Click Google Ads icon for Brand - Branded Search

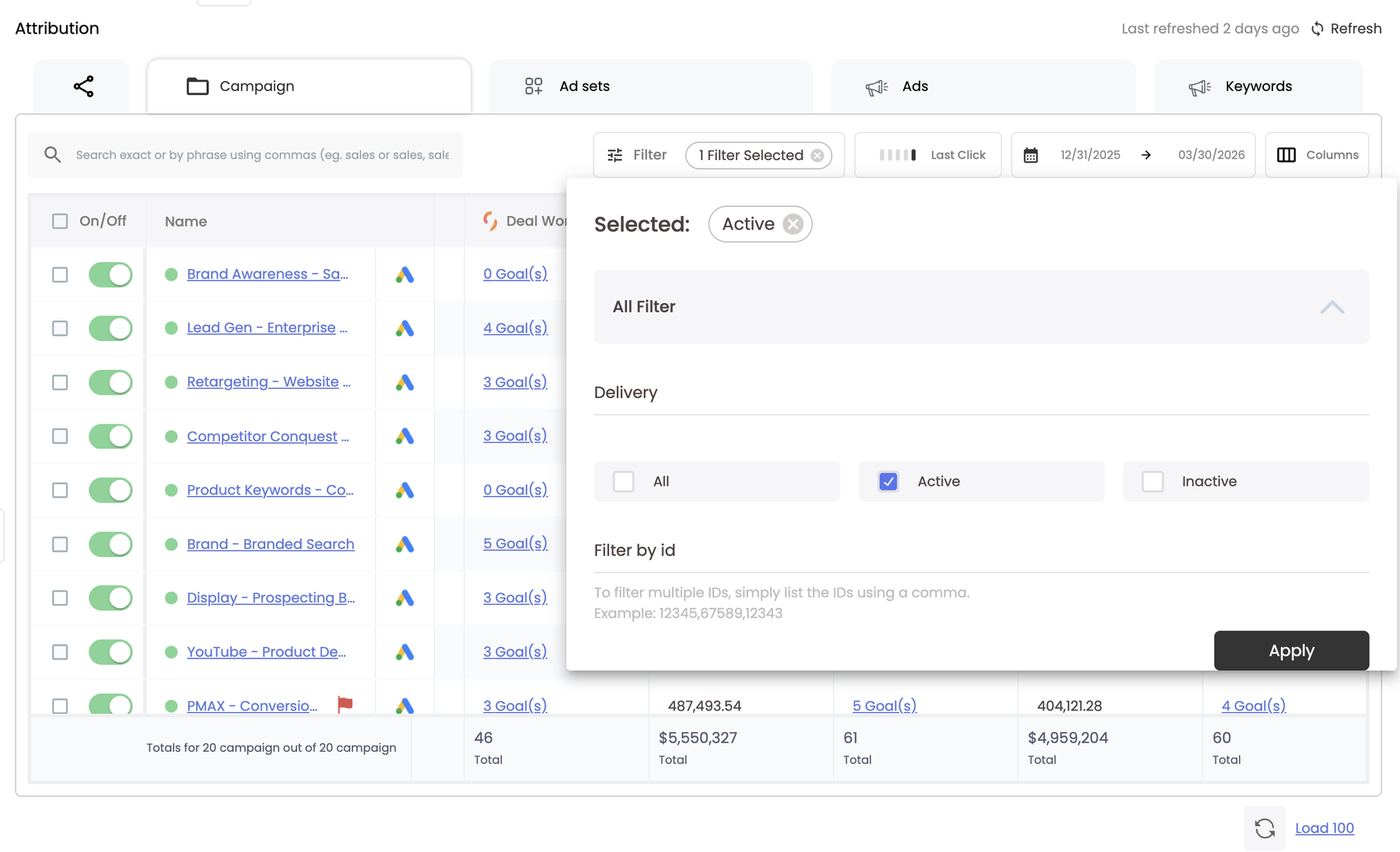(404, 544)
